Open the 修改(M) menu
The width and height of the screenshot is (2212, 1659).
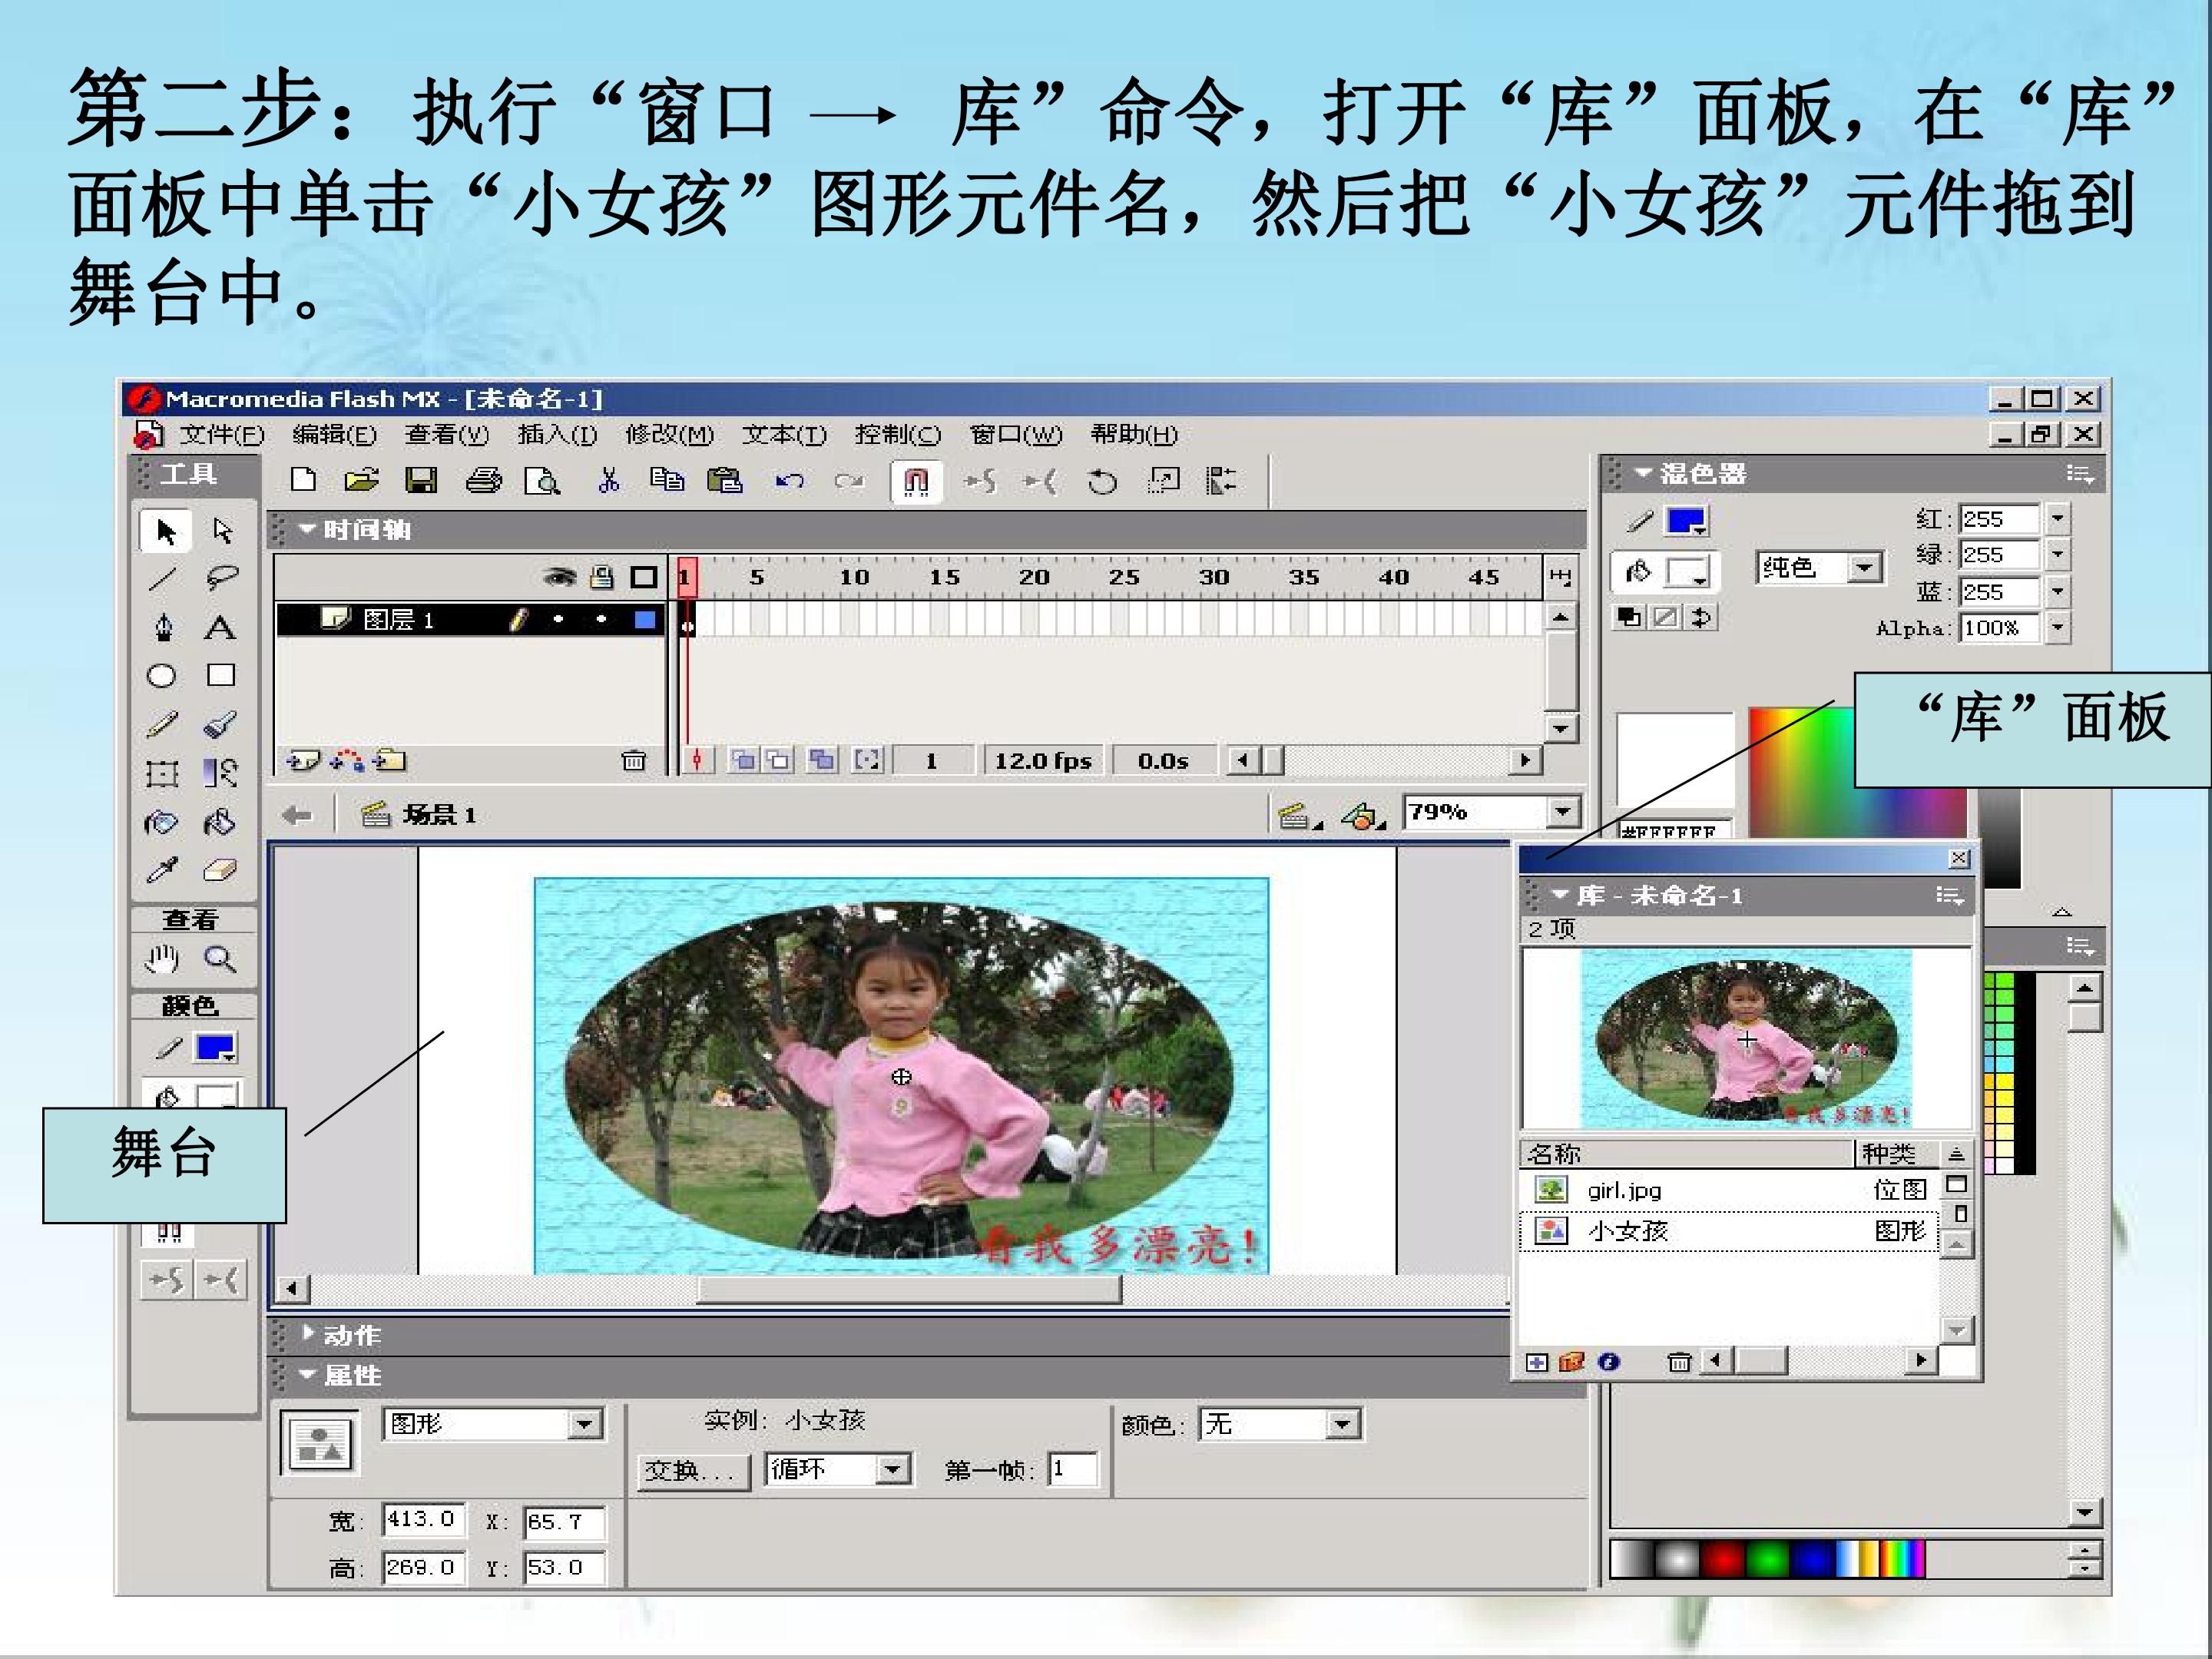[669, 434]
